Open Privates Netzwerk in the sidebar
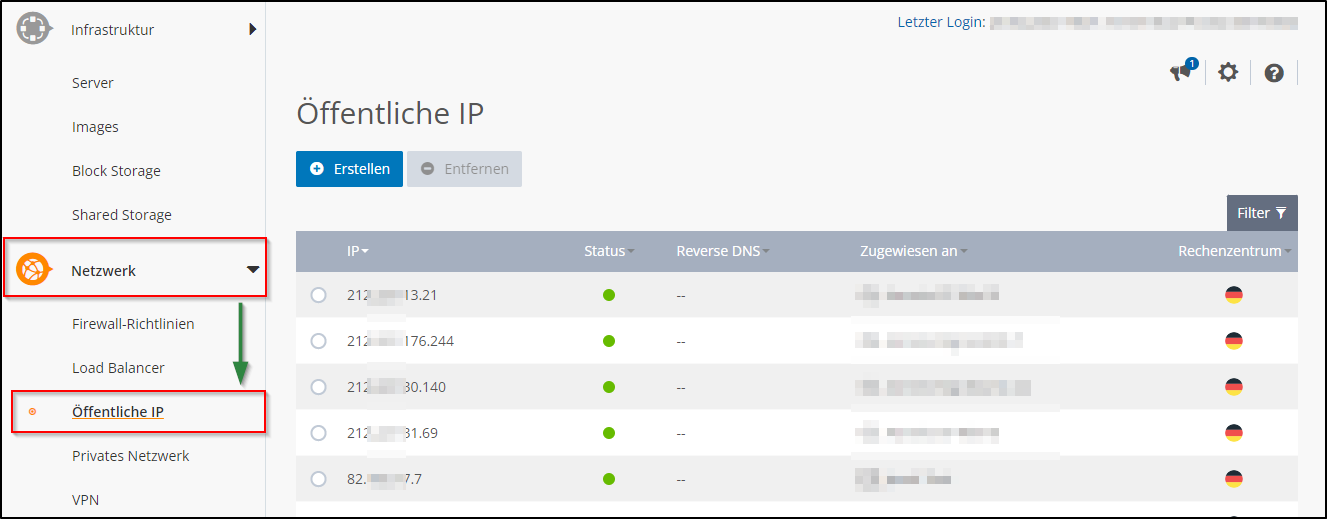 click(x=130, y=456)
